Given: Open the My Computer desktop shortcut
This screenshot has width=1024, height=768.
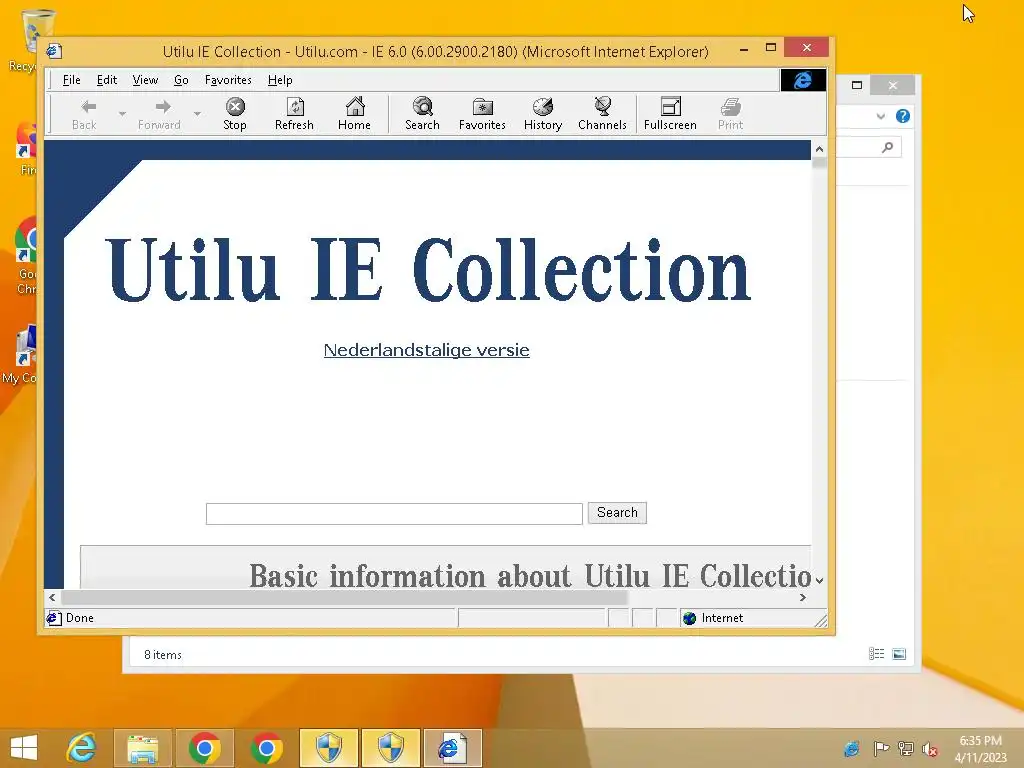Looking at the screenshot, I should coord(21,355).
